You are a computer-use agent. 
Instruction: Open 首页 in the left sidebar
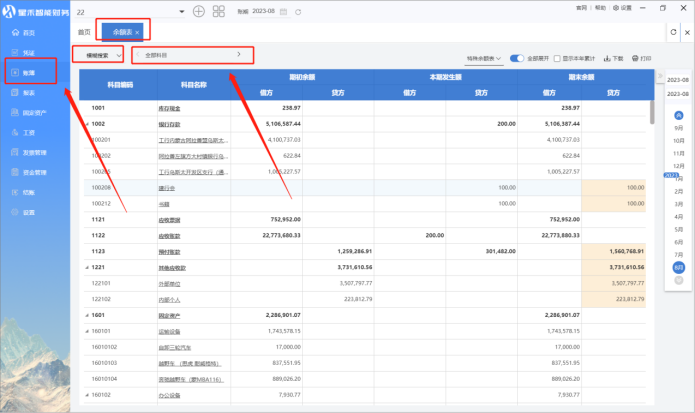coord(28,33)
